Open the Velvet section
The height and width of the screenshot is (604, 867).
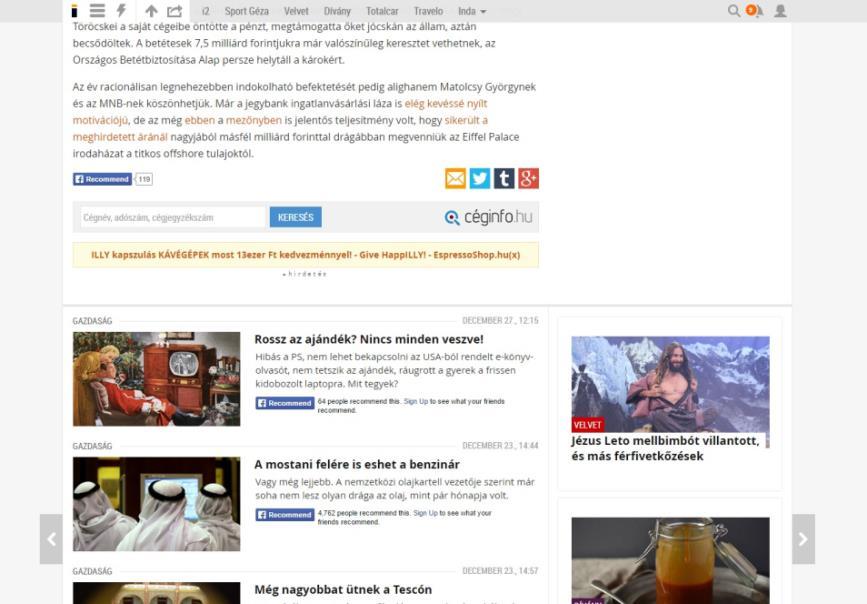pyautogui.click(x=296, y=11)
